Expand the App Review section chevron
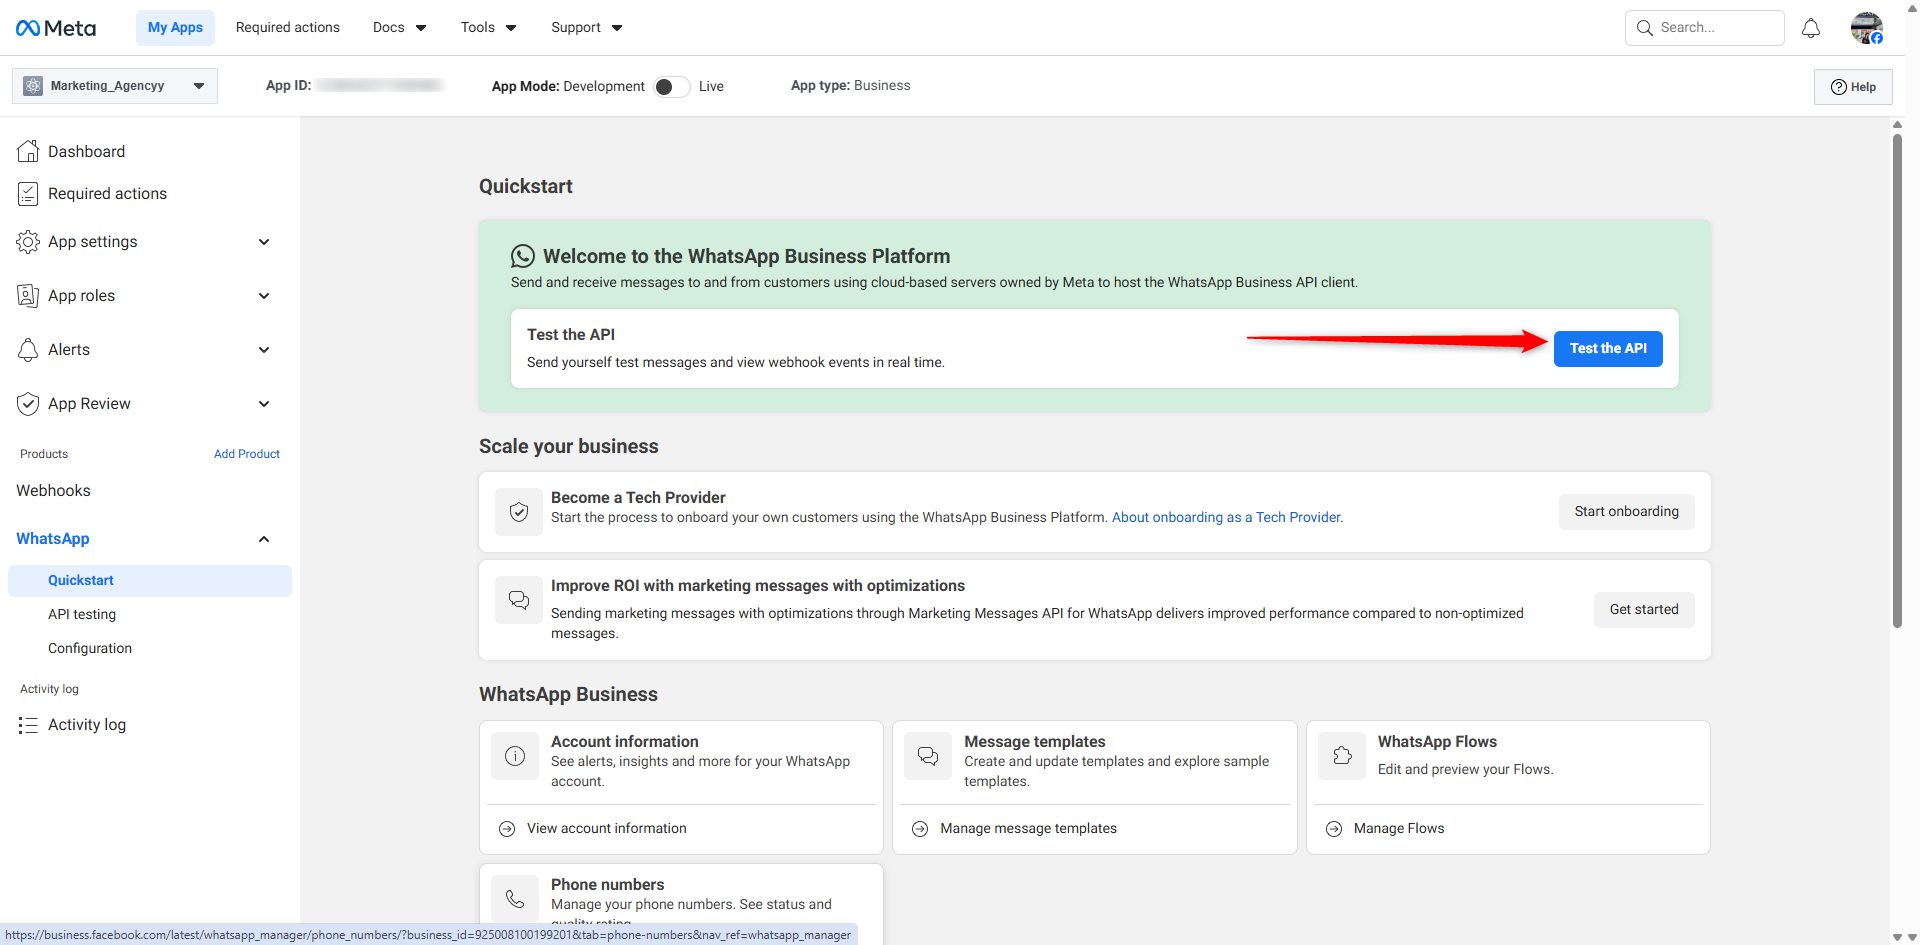This screenshot has width=1920, height=945. 264,404
